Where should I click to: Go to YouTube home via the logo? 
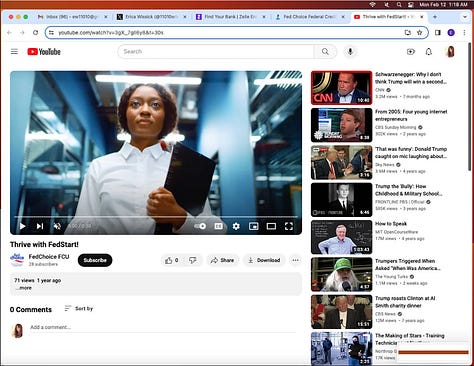pyautogui.click(x=44, y=52)
